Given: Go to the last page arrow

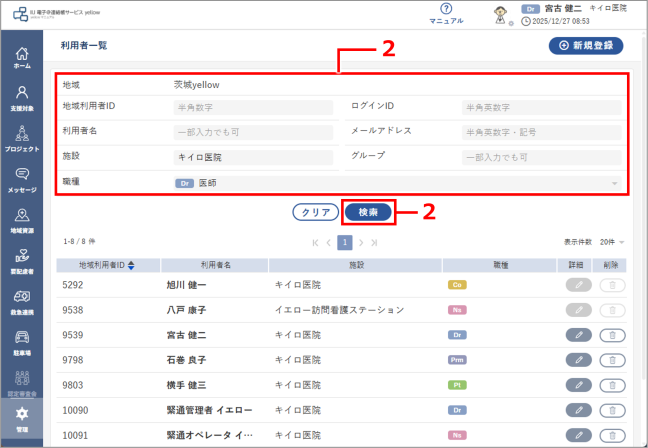Looking at the screenshot, I should (375, 242).
